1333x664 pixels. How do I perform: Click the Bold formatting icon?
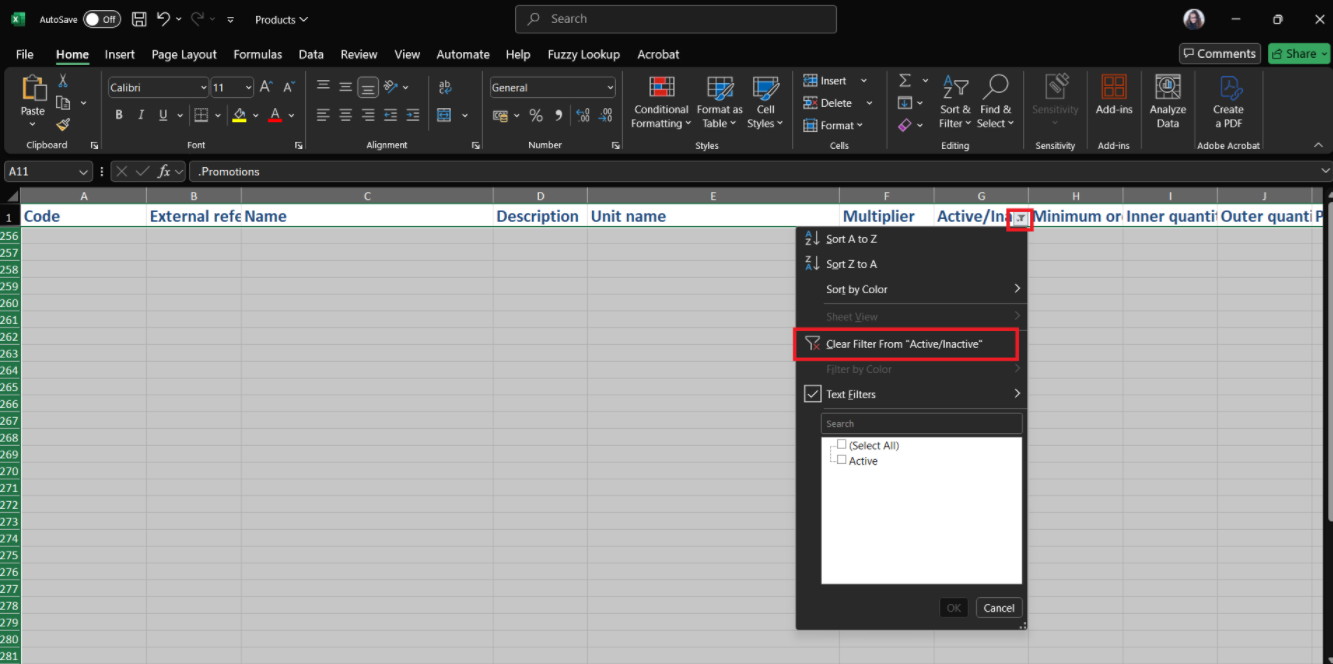pyautogui.click(x=119, y=115)
